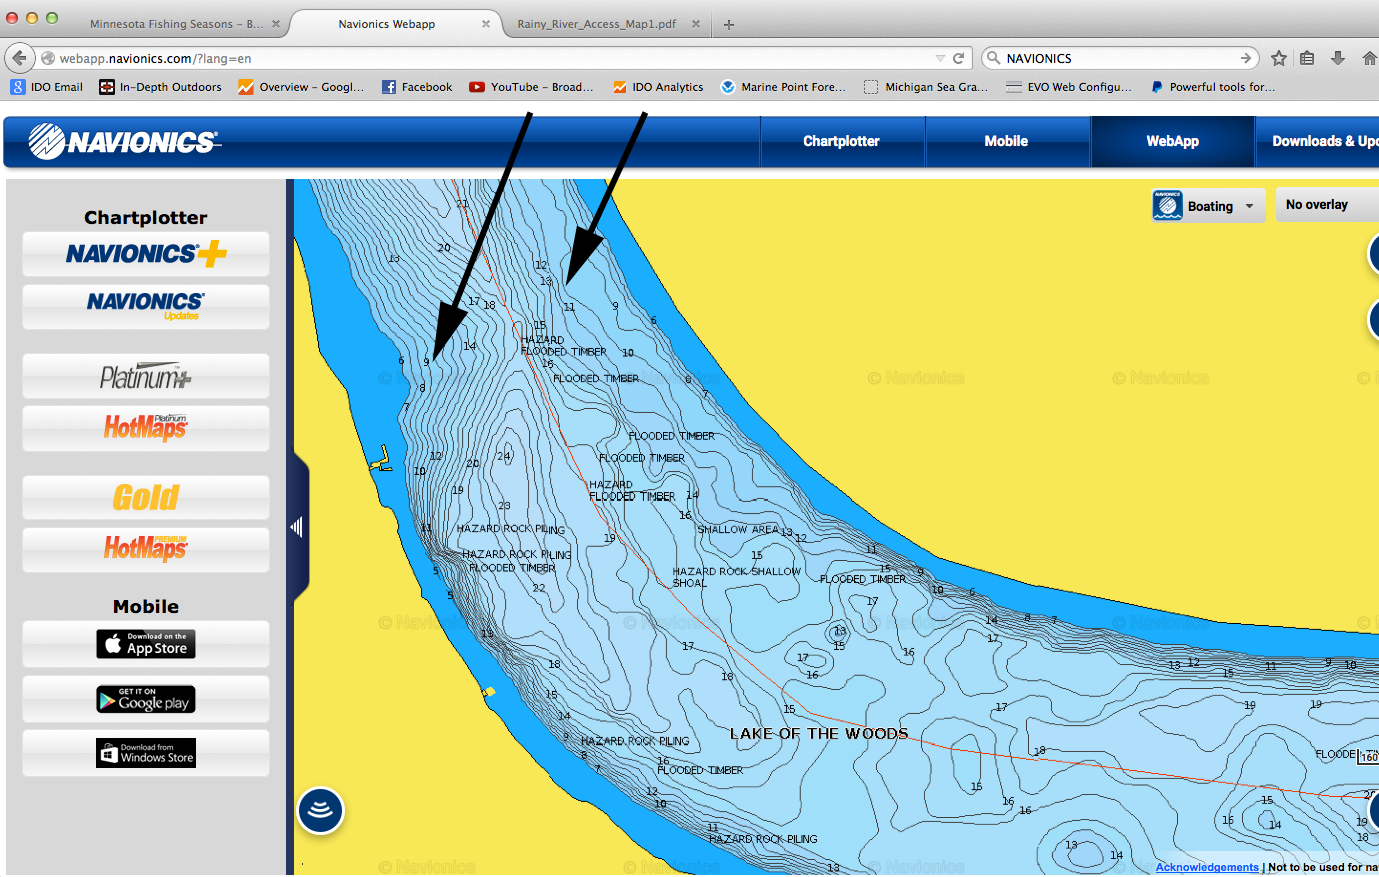Image resolution: width=1379 pixels, height=877 pixels.
Task: Open Marine Point Forecast bookmark
Action: (x=783, y=87)
